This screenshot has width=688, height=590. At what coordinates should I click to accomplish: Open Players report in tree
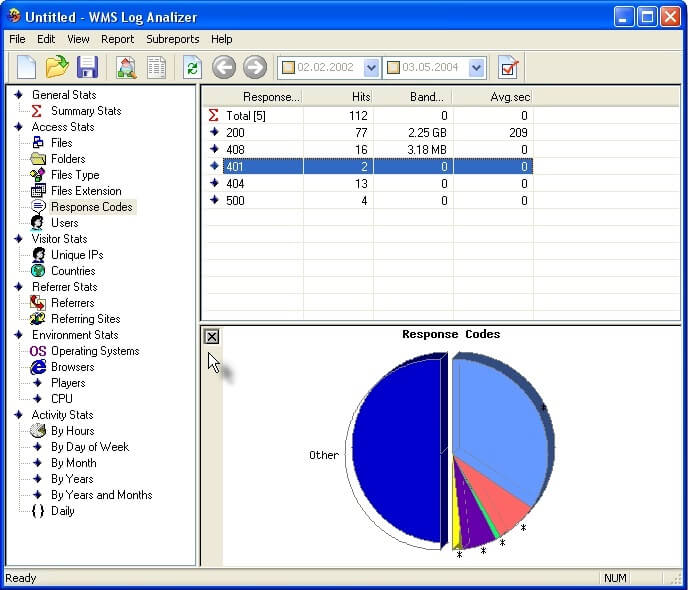point(68,383)
